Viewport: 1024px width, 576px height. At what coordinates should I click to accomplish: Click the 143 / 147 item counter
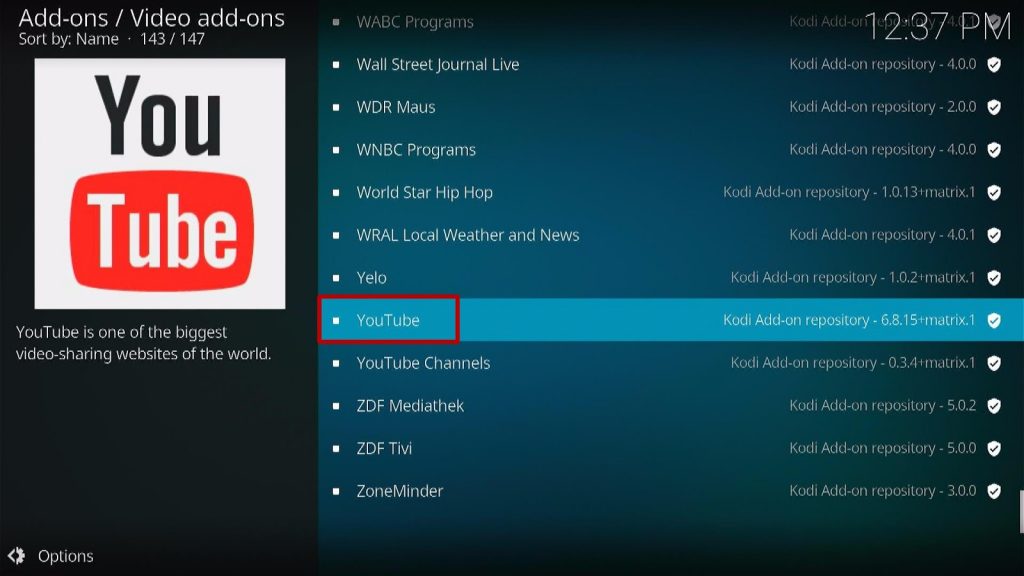tap(172, 39)
